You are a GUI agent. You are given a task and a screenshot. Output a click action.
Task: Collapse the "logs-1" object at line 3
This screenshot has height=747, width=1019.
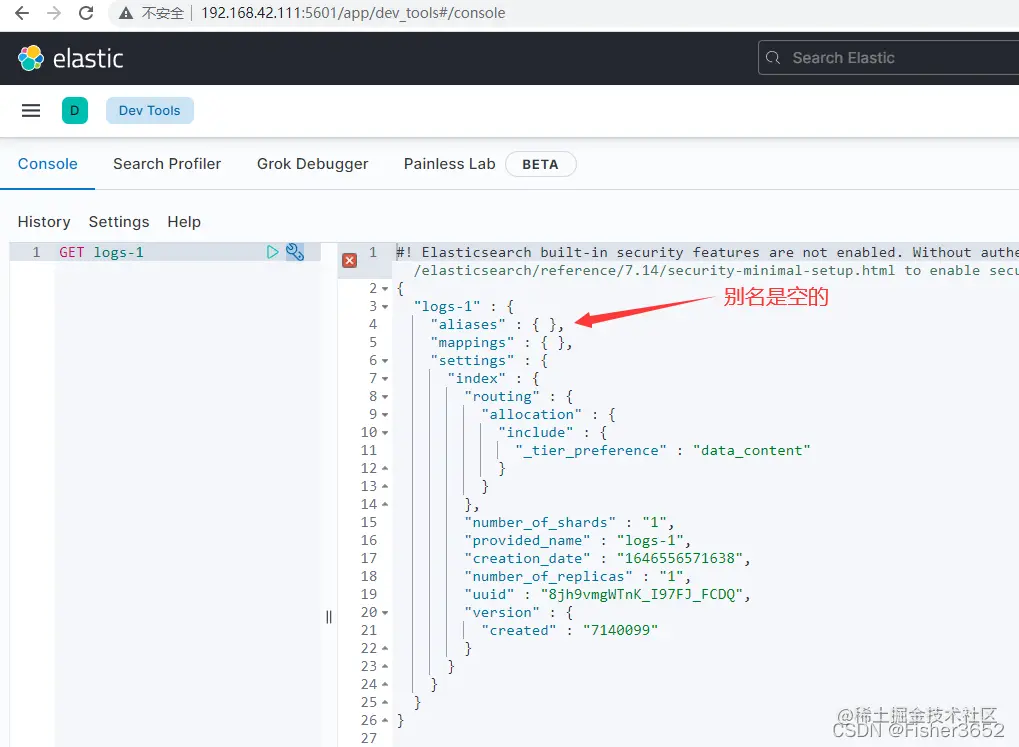point(385,307)
